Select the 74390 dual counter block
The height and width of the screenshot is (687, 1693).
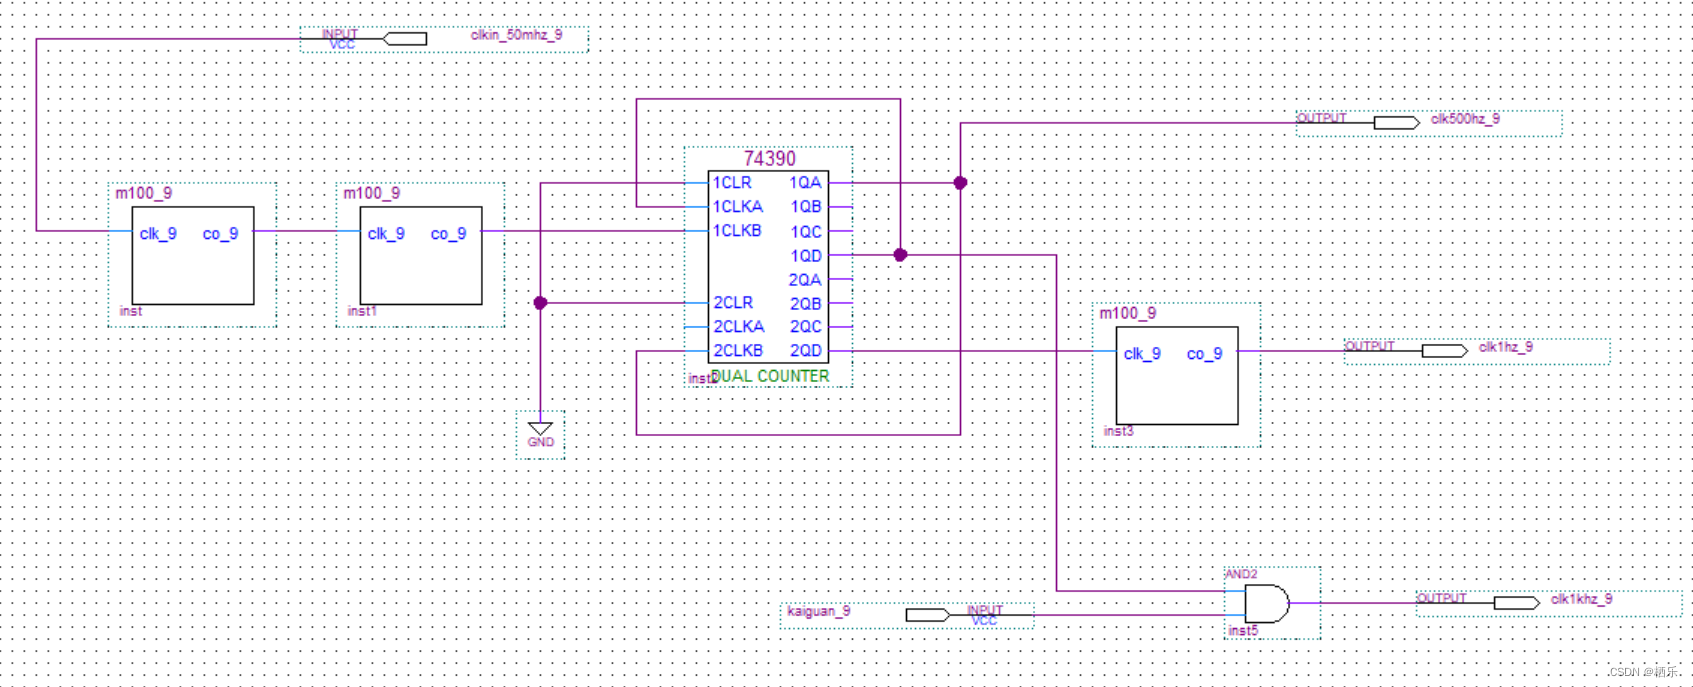[768, 267]
